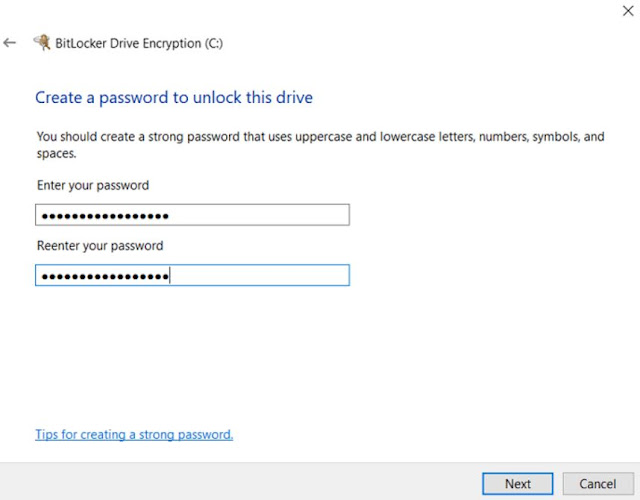Click the Next button

tap(518, 484)
